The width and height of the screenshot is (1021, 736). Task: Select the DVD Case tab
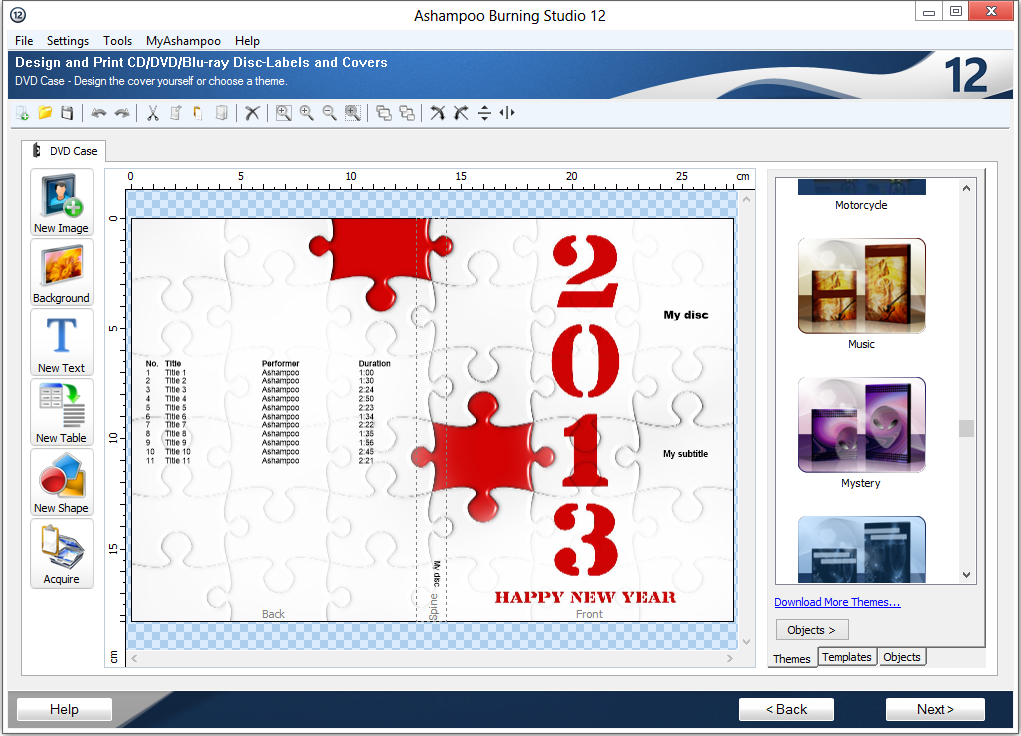click(64, 151)
